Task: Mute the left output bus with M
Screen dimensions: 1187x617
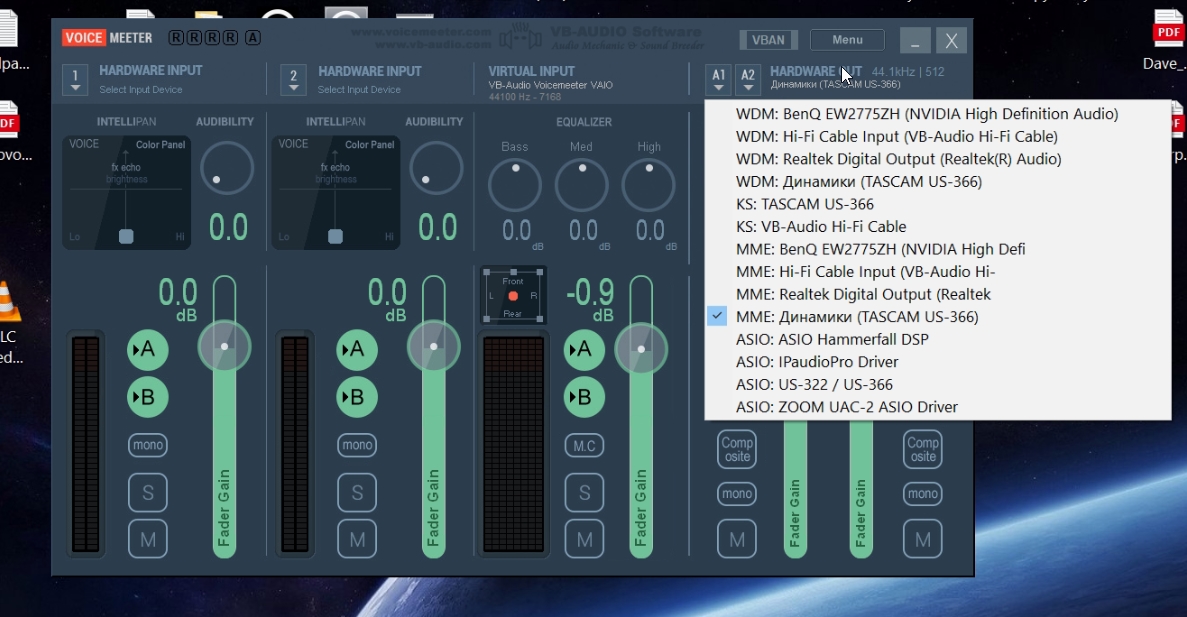Action: tap(737, 540)
